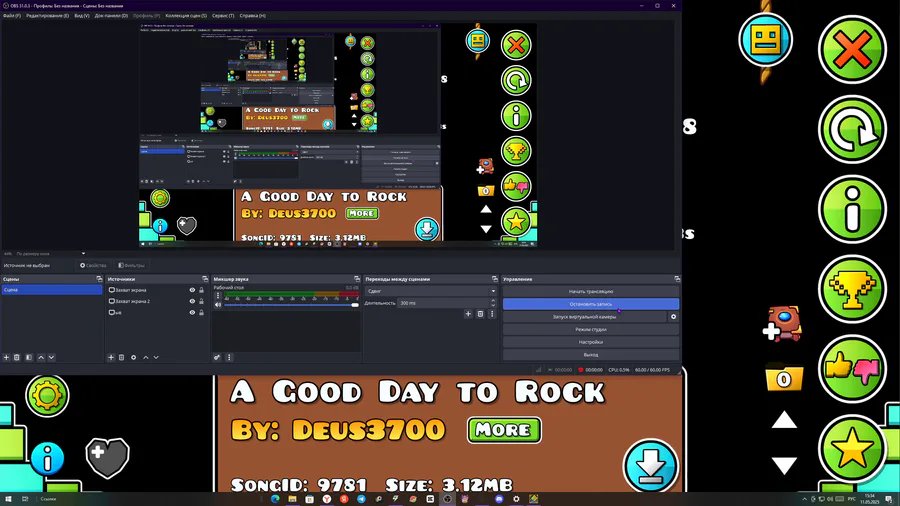Click the large green star rate icon
The image size is (900, 506).
click(852, 449)
